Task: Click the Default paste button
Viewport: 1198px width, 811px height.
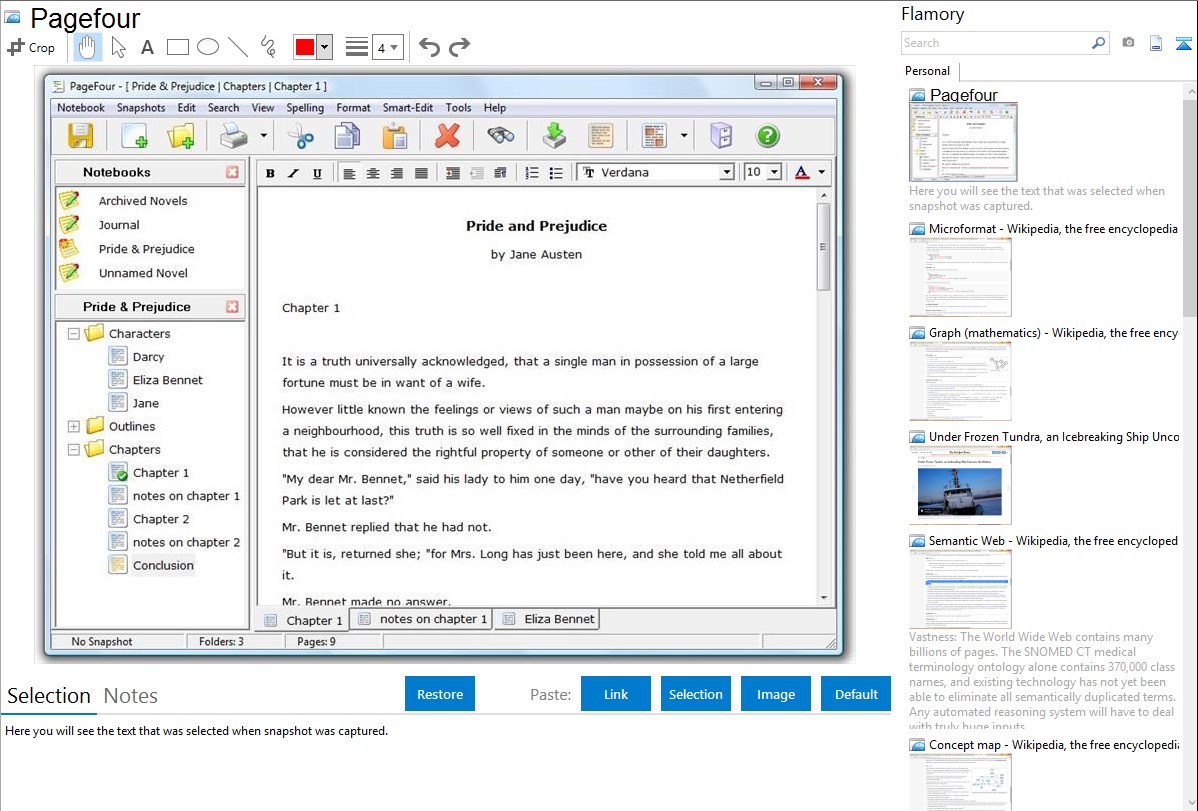Action: point(856,694)
